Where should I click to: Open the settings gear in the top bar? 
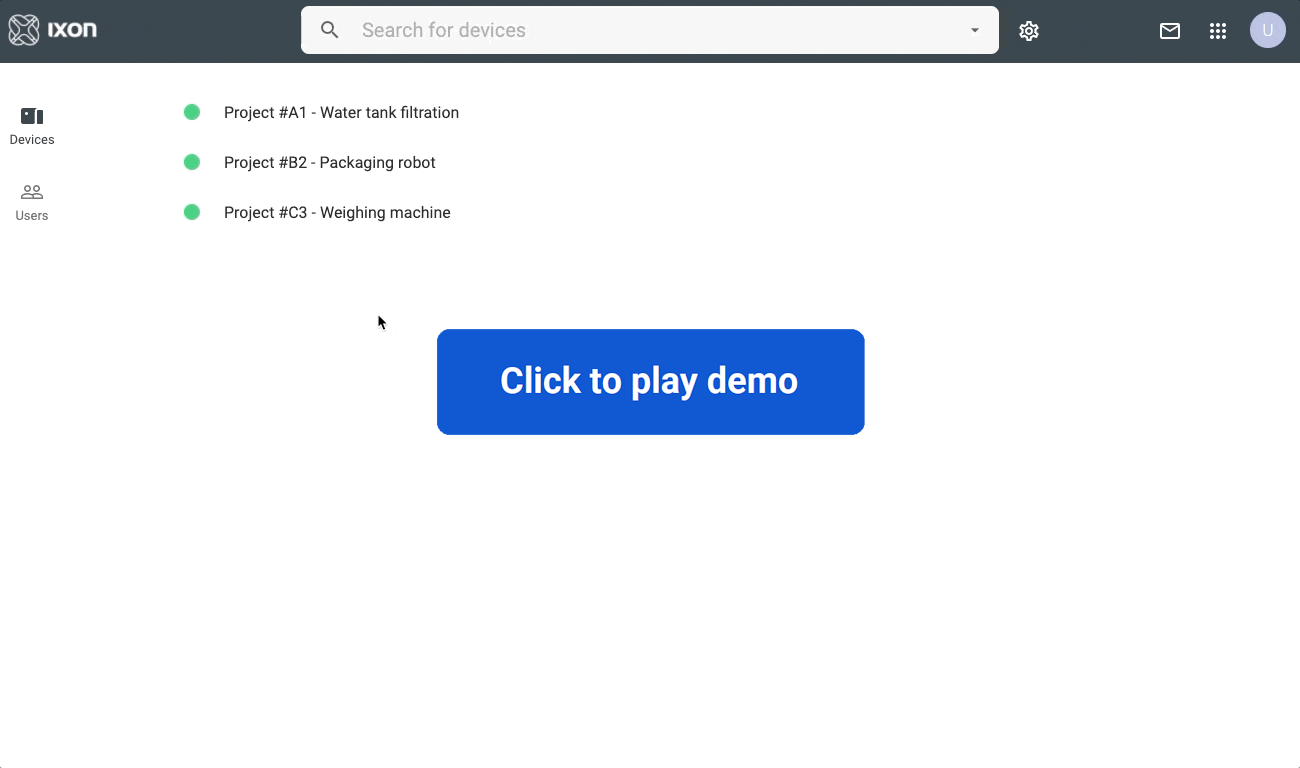point(1028,30)
